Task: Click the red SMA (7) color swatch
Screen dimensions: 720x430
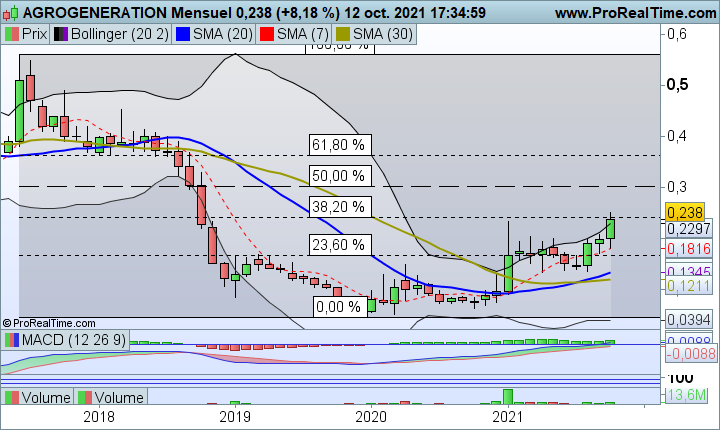Action: pyautogui.click(x=267, y=34)
